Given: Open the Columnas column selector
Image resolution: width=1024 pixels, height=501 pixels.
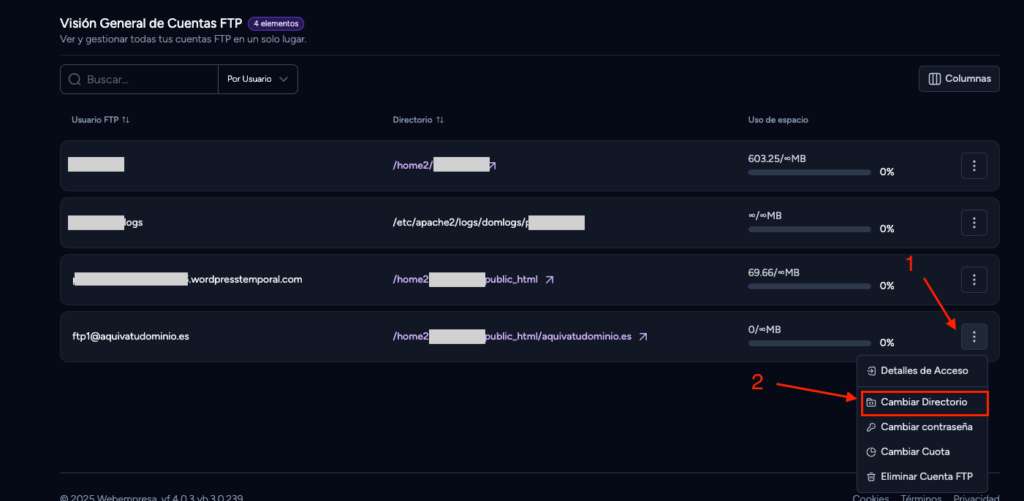Looking at the screenshot, I should (959, 79).
